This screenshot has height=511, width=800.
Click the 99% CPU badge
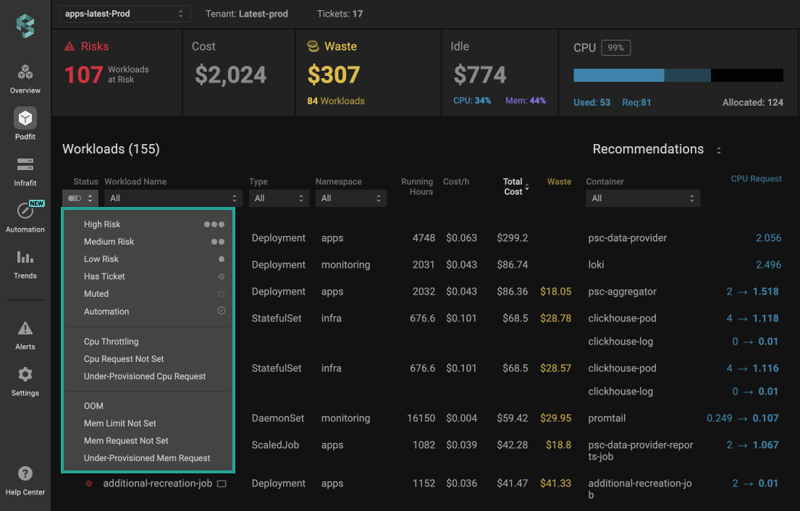(616, 48)
